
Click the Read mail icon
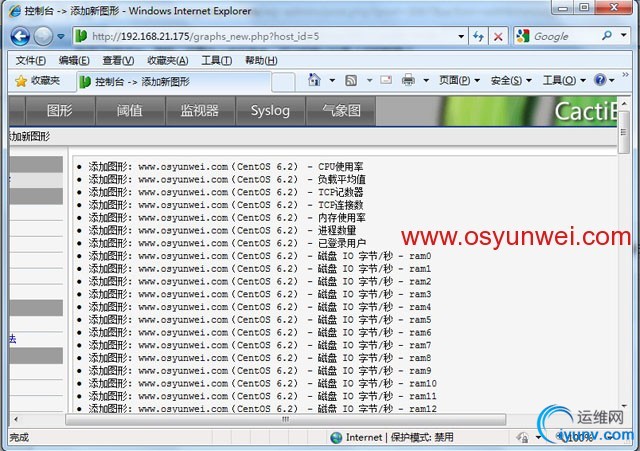point(386,80)
